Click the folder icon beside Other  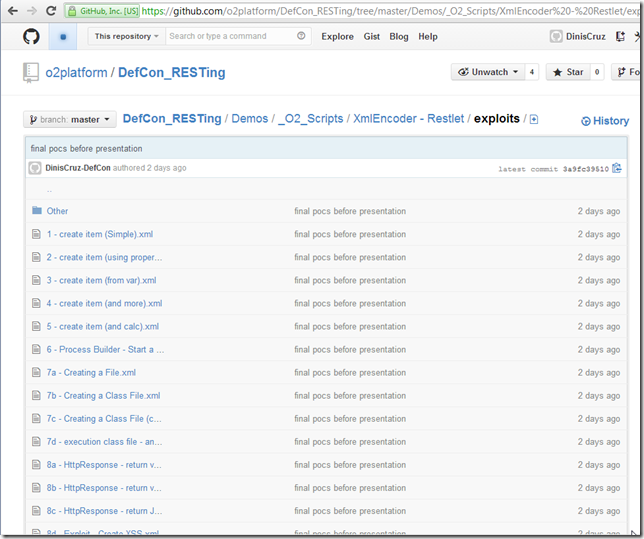(x=37, y=211)
